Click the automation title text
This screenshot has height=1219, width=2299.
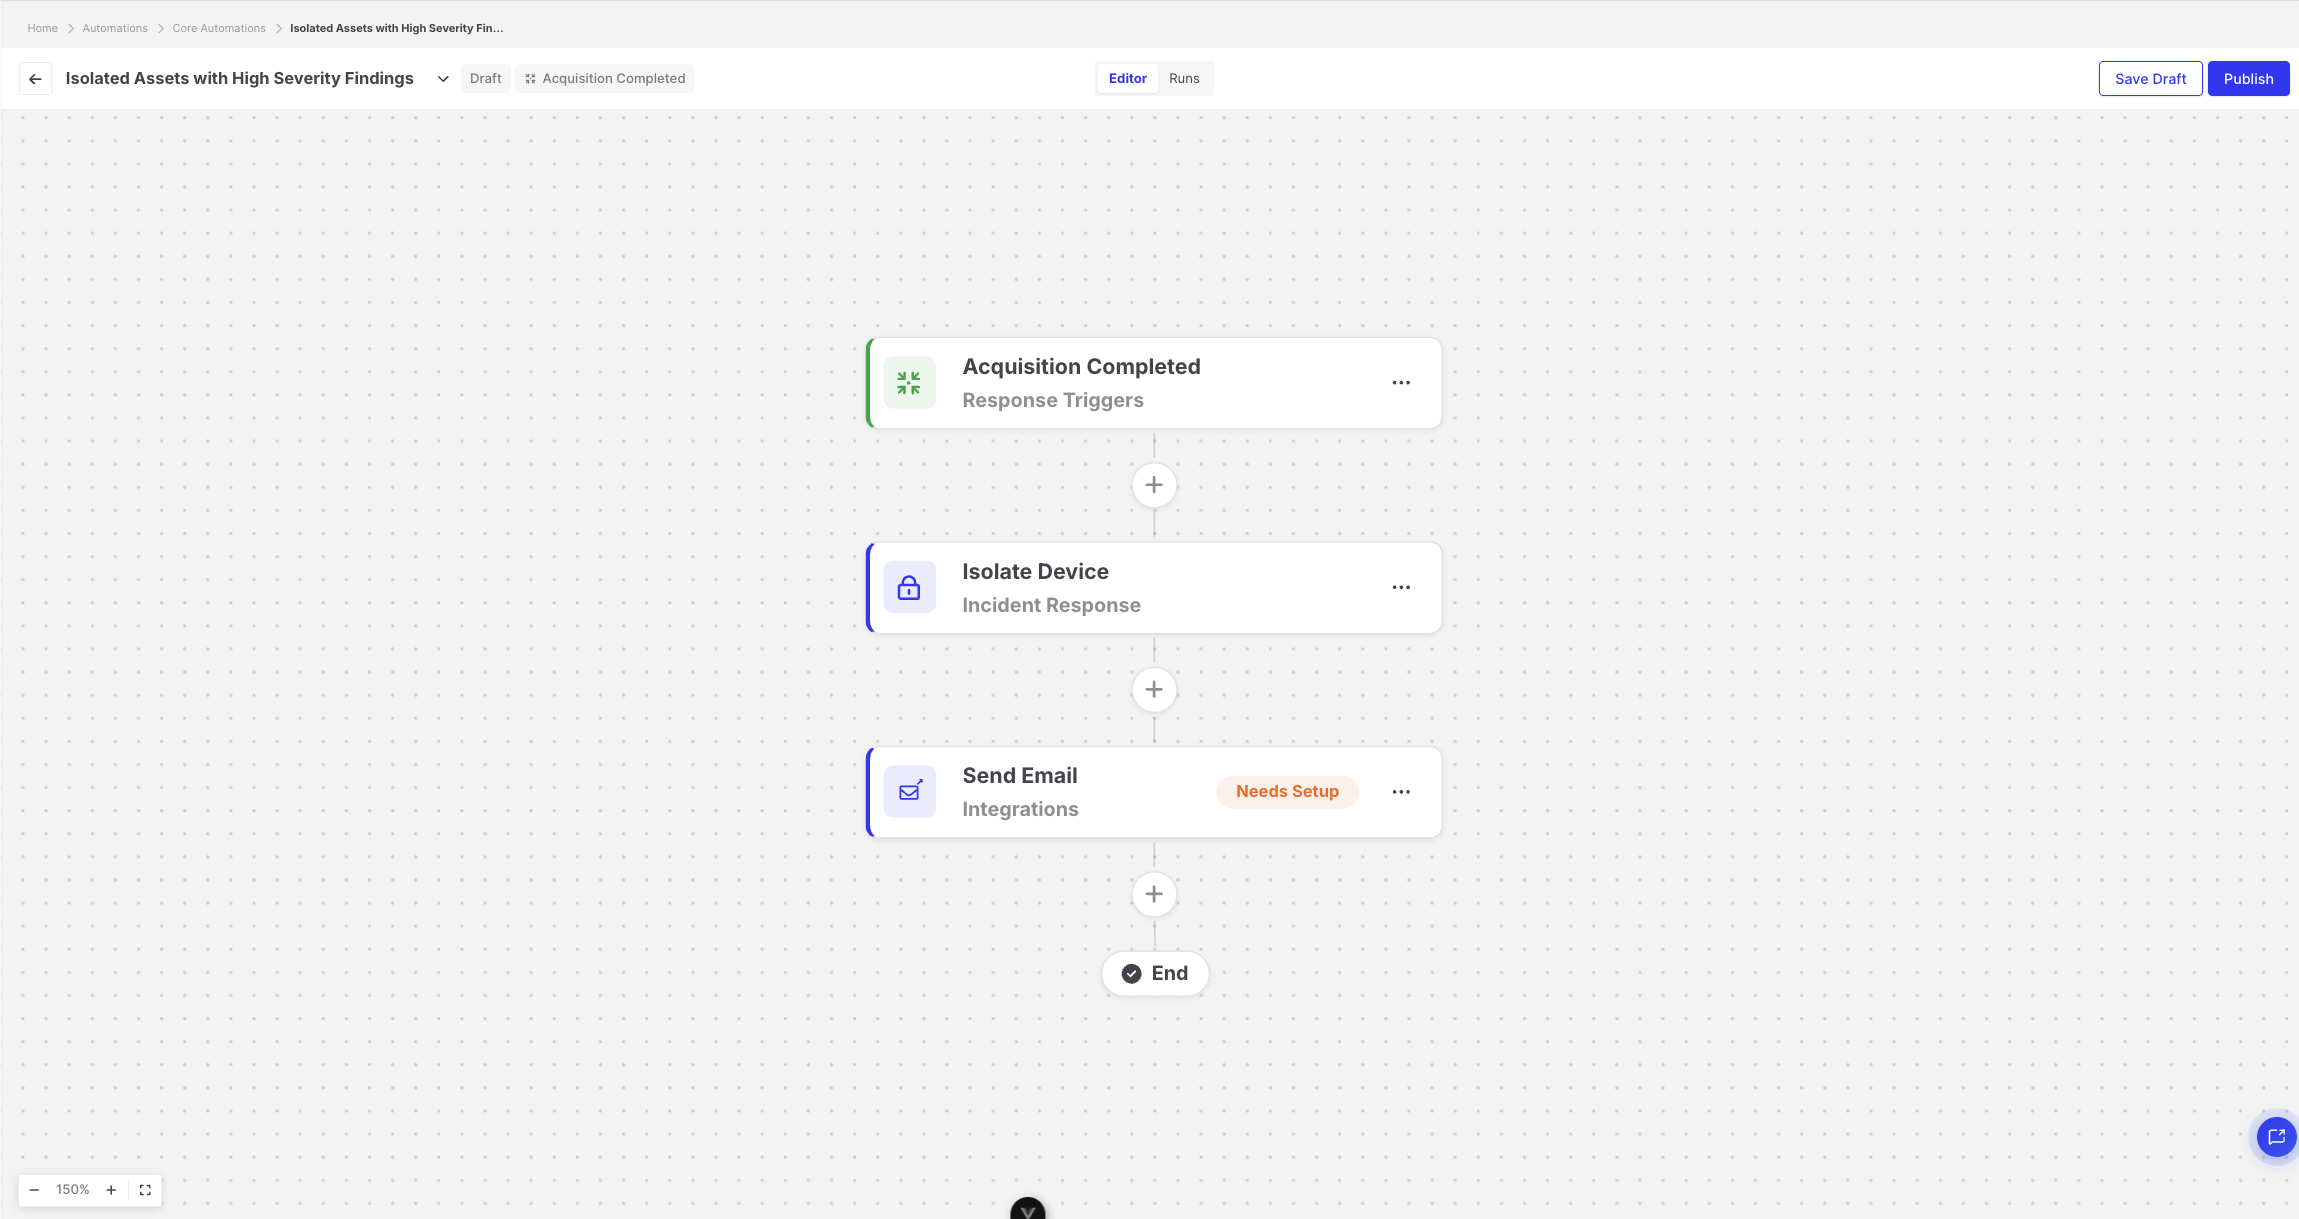tap(239, 79)
